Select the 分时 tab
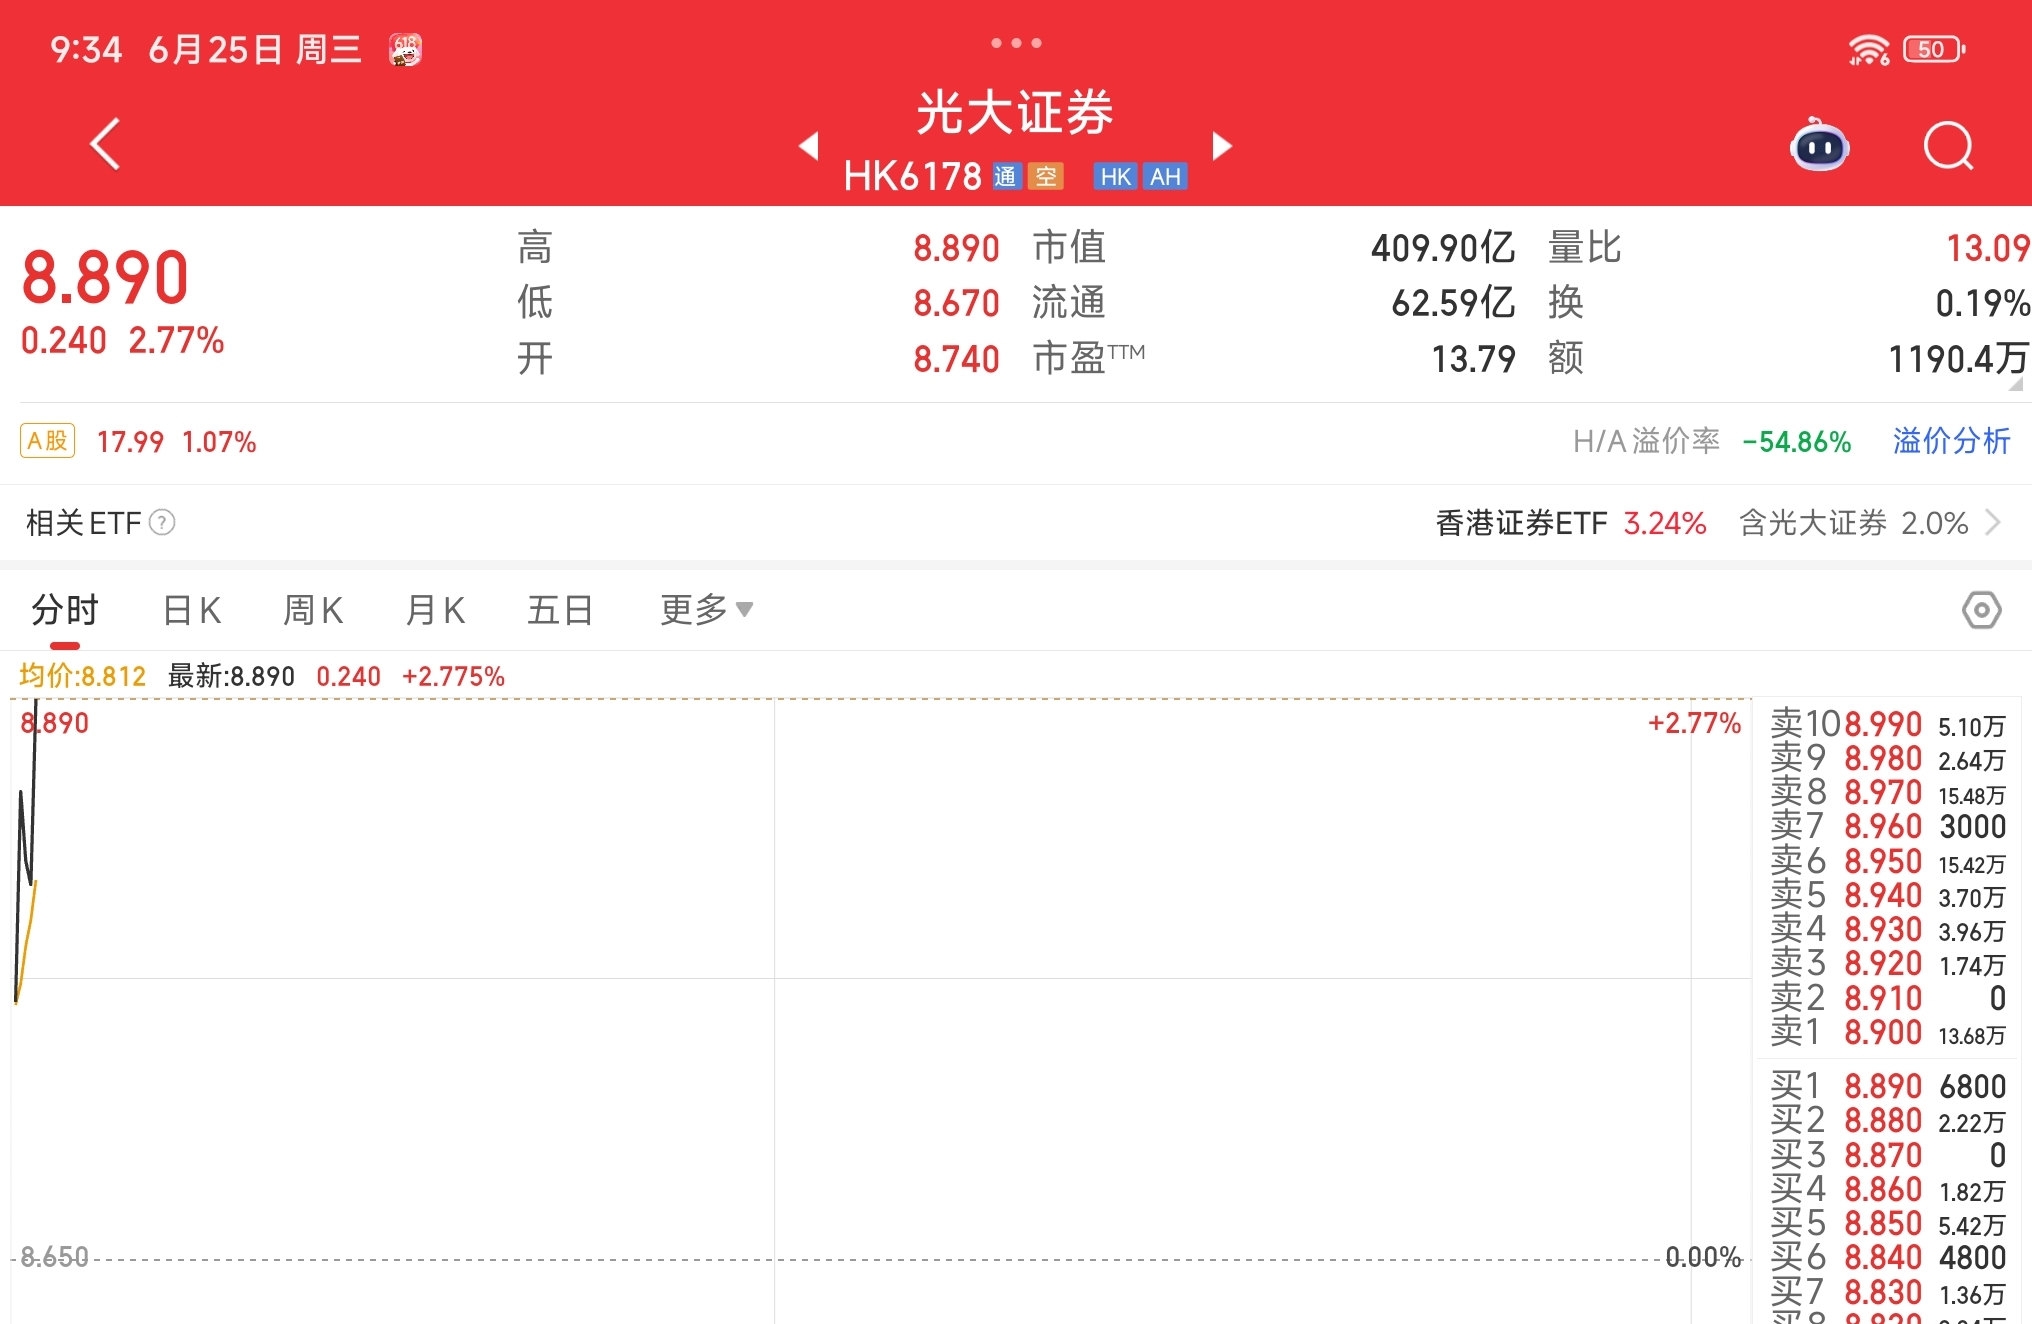Image resolution: width=2032 pixels, height=1324 pixels. 65,609
